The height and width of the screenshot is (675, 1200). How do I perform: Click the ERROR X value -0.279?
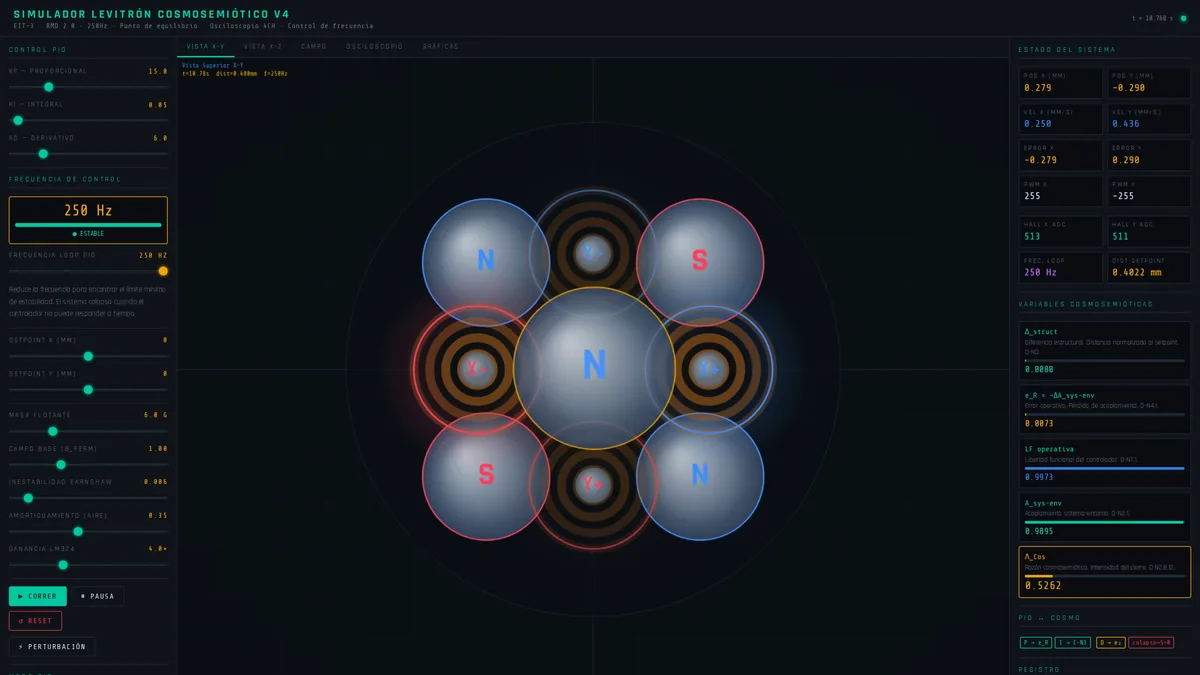coord(1041,160)
